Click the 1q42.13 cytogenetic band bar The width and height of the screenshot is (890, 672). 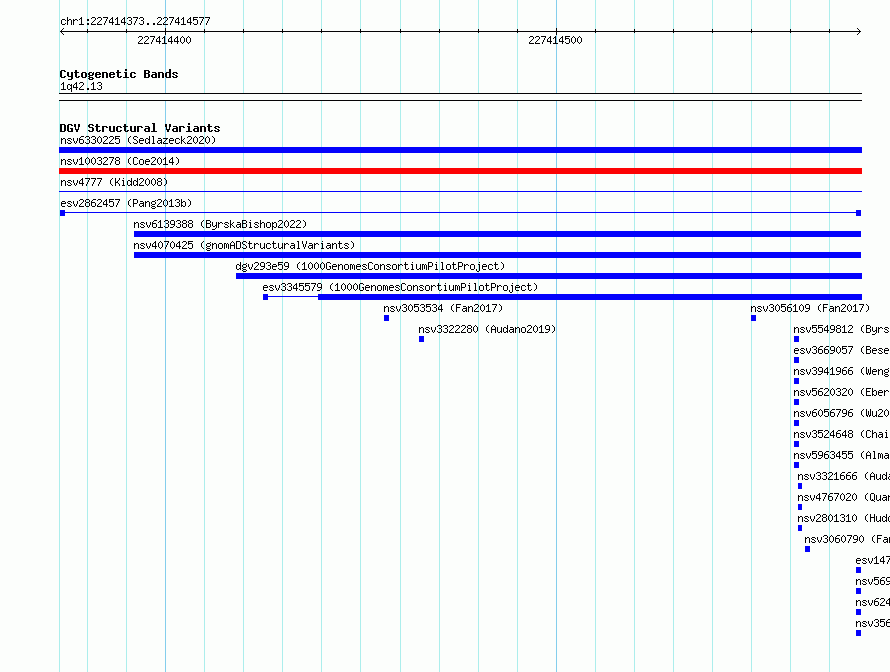tap(460, 97)
